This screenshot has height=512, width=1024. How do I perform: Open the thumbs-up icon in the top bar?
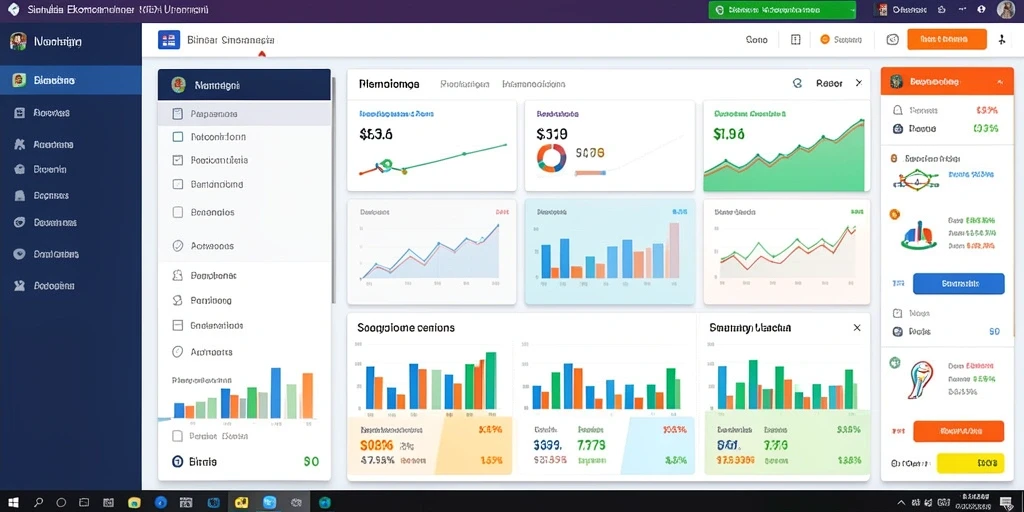[x=941, y=10]
